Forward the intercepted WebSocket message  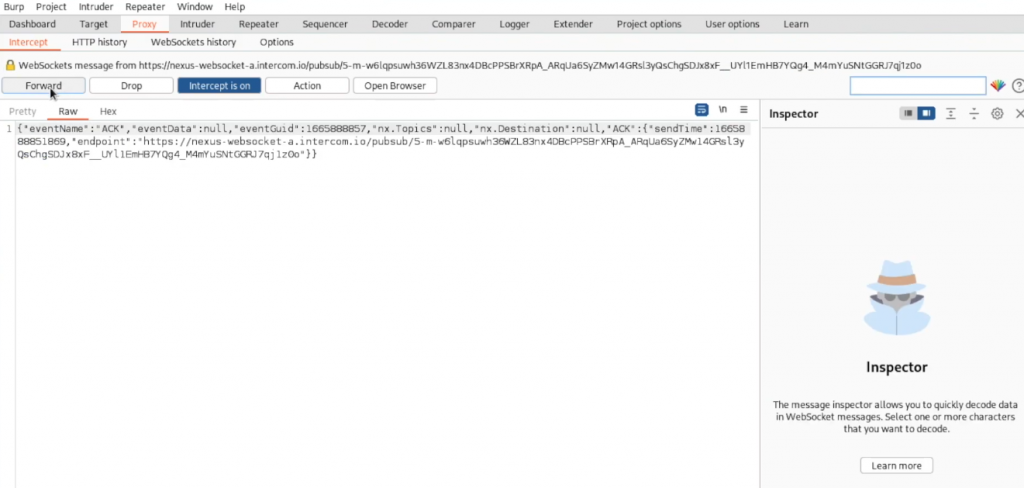click(x=43, y=86)
